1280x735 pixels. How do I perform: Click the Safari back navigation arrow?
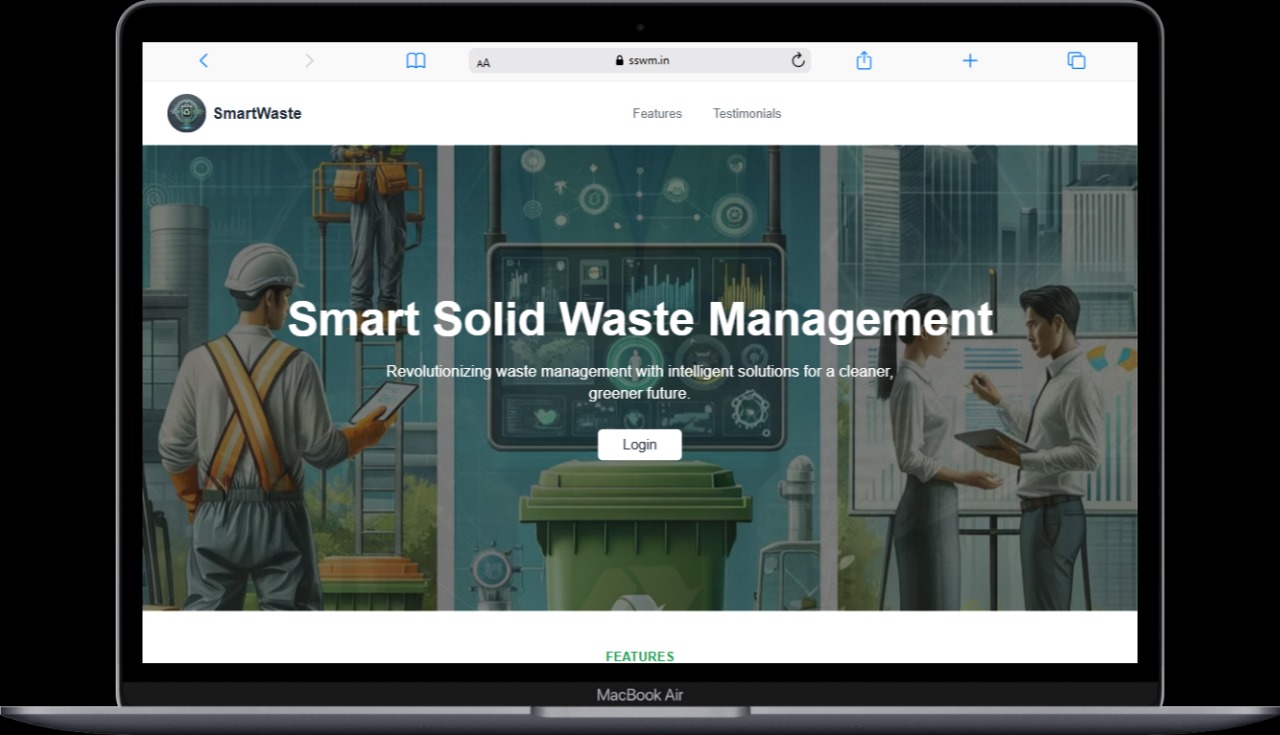[204, 60]
